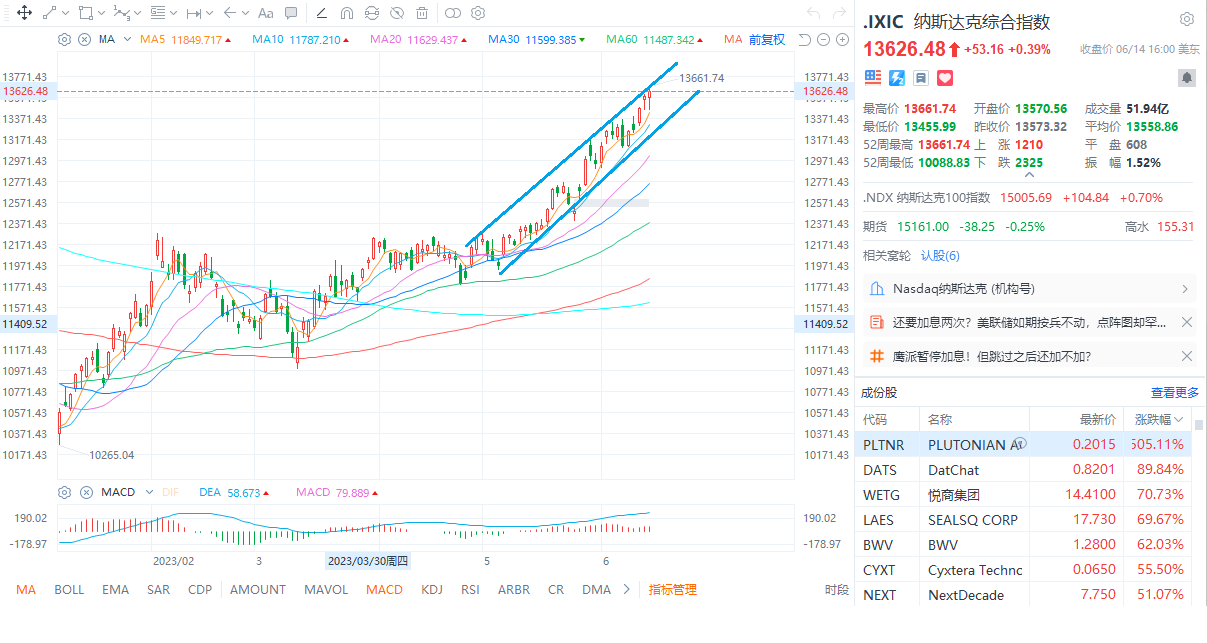
Task: Click the alert bell icon
Action: tap(1186, 77)
